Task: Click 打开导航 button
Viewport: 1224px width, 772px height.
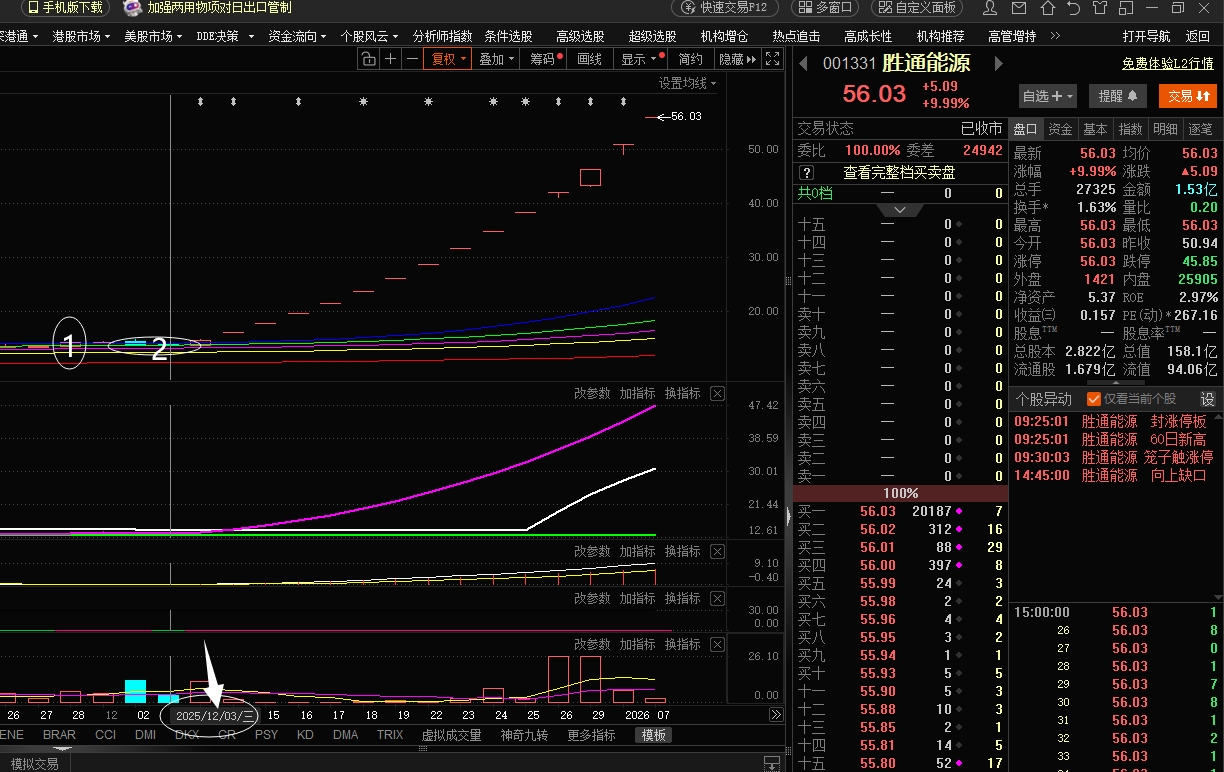Action: pyautogui.click(x=1146, y=36)
